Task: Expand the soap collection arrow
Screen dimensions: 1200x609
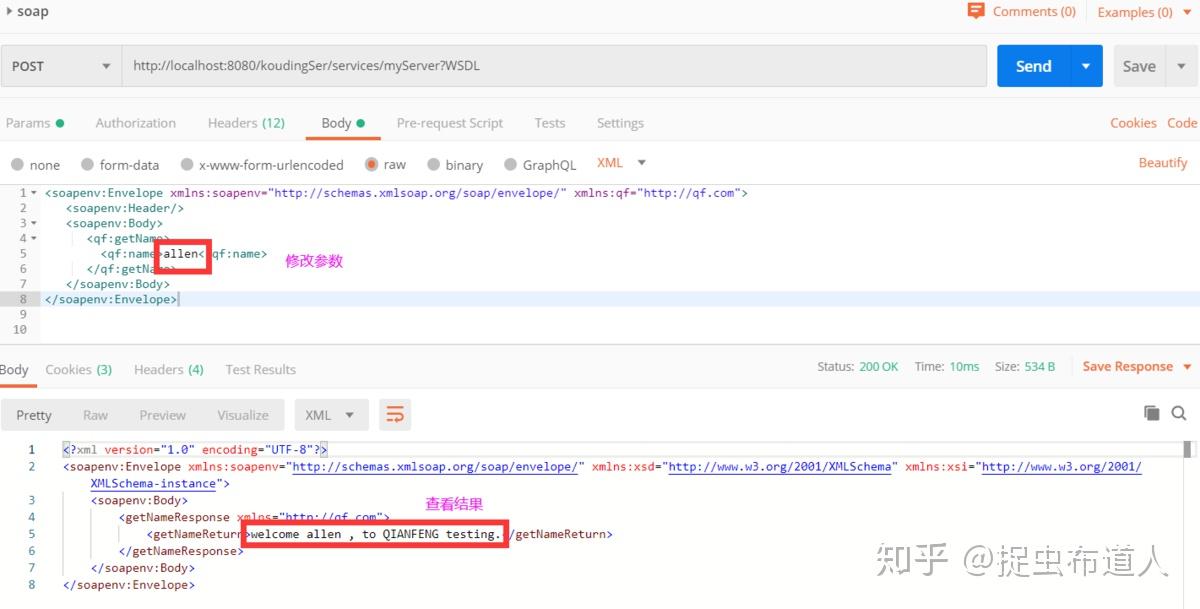Action: (x=8, y=11)
